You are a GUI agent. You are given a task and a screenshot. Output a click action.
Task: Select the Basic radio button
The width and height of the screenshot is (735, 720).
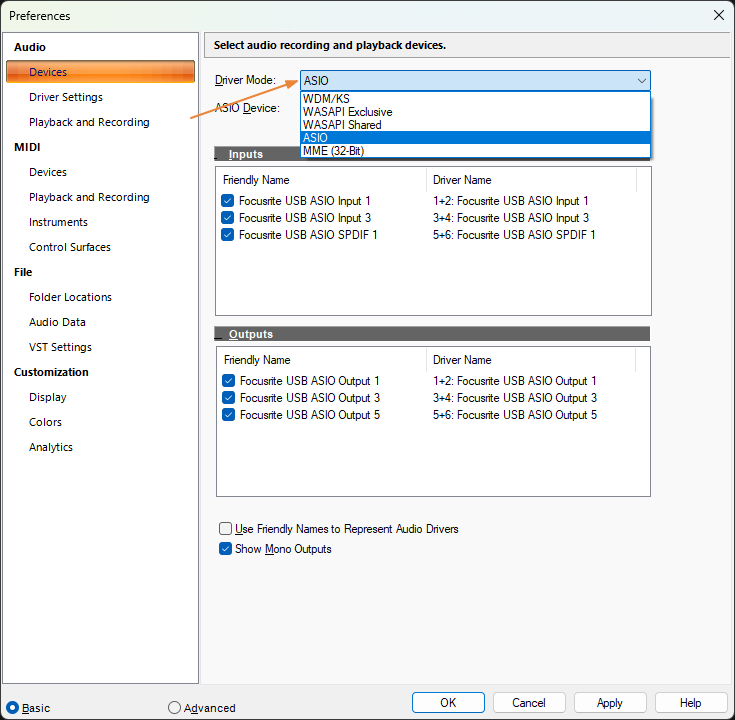tap(13, 708)
